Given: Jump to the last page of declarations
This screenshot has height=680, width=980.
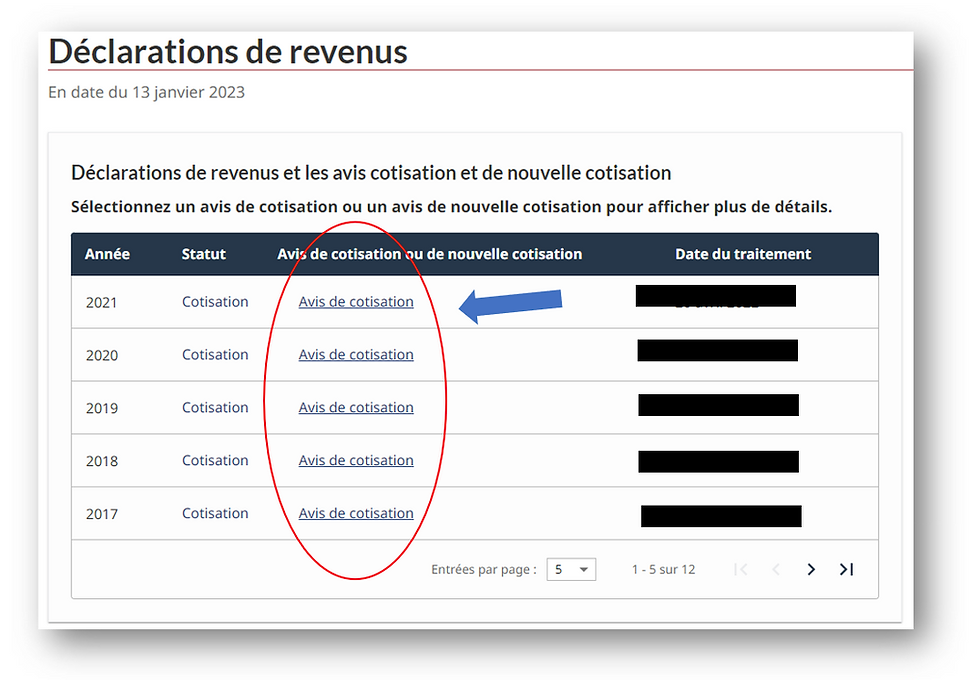Looking at the screenshot, I should click(x=846, y=569).
